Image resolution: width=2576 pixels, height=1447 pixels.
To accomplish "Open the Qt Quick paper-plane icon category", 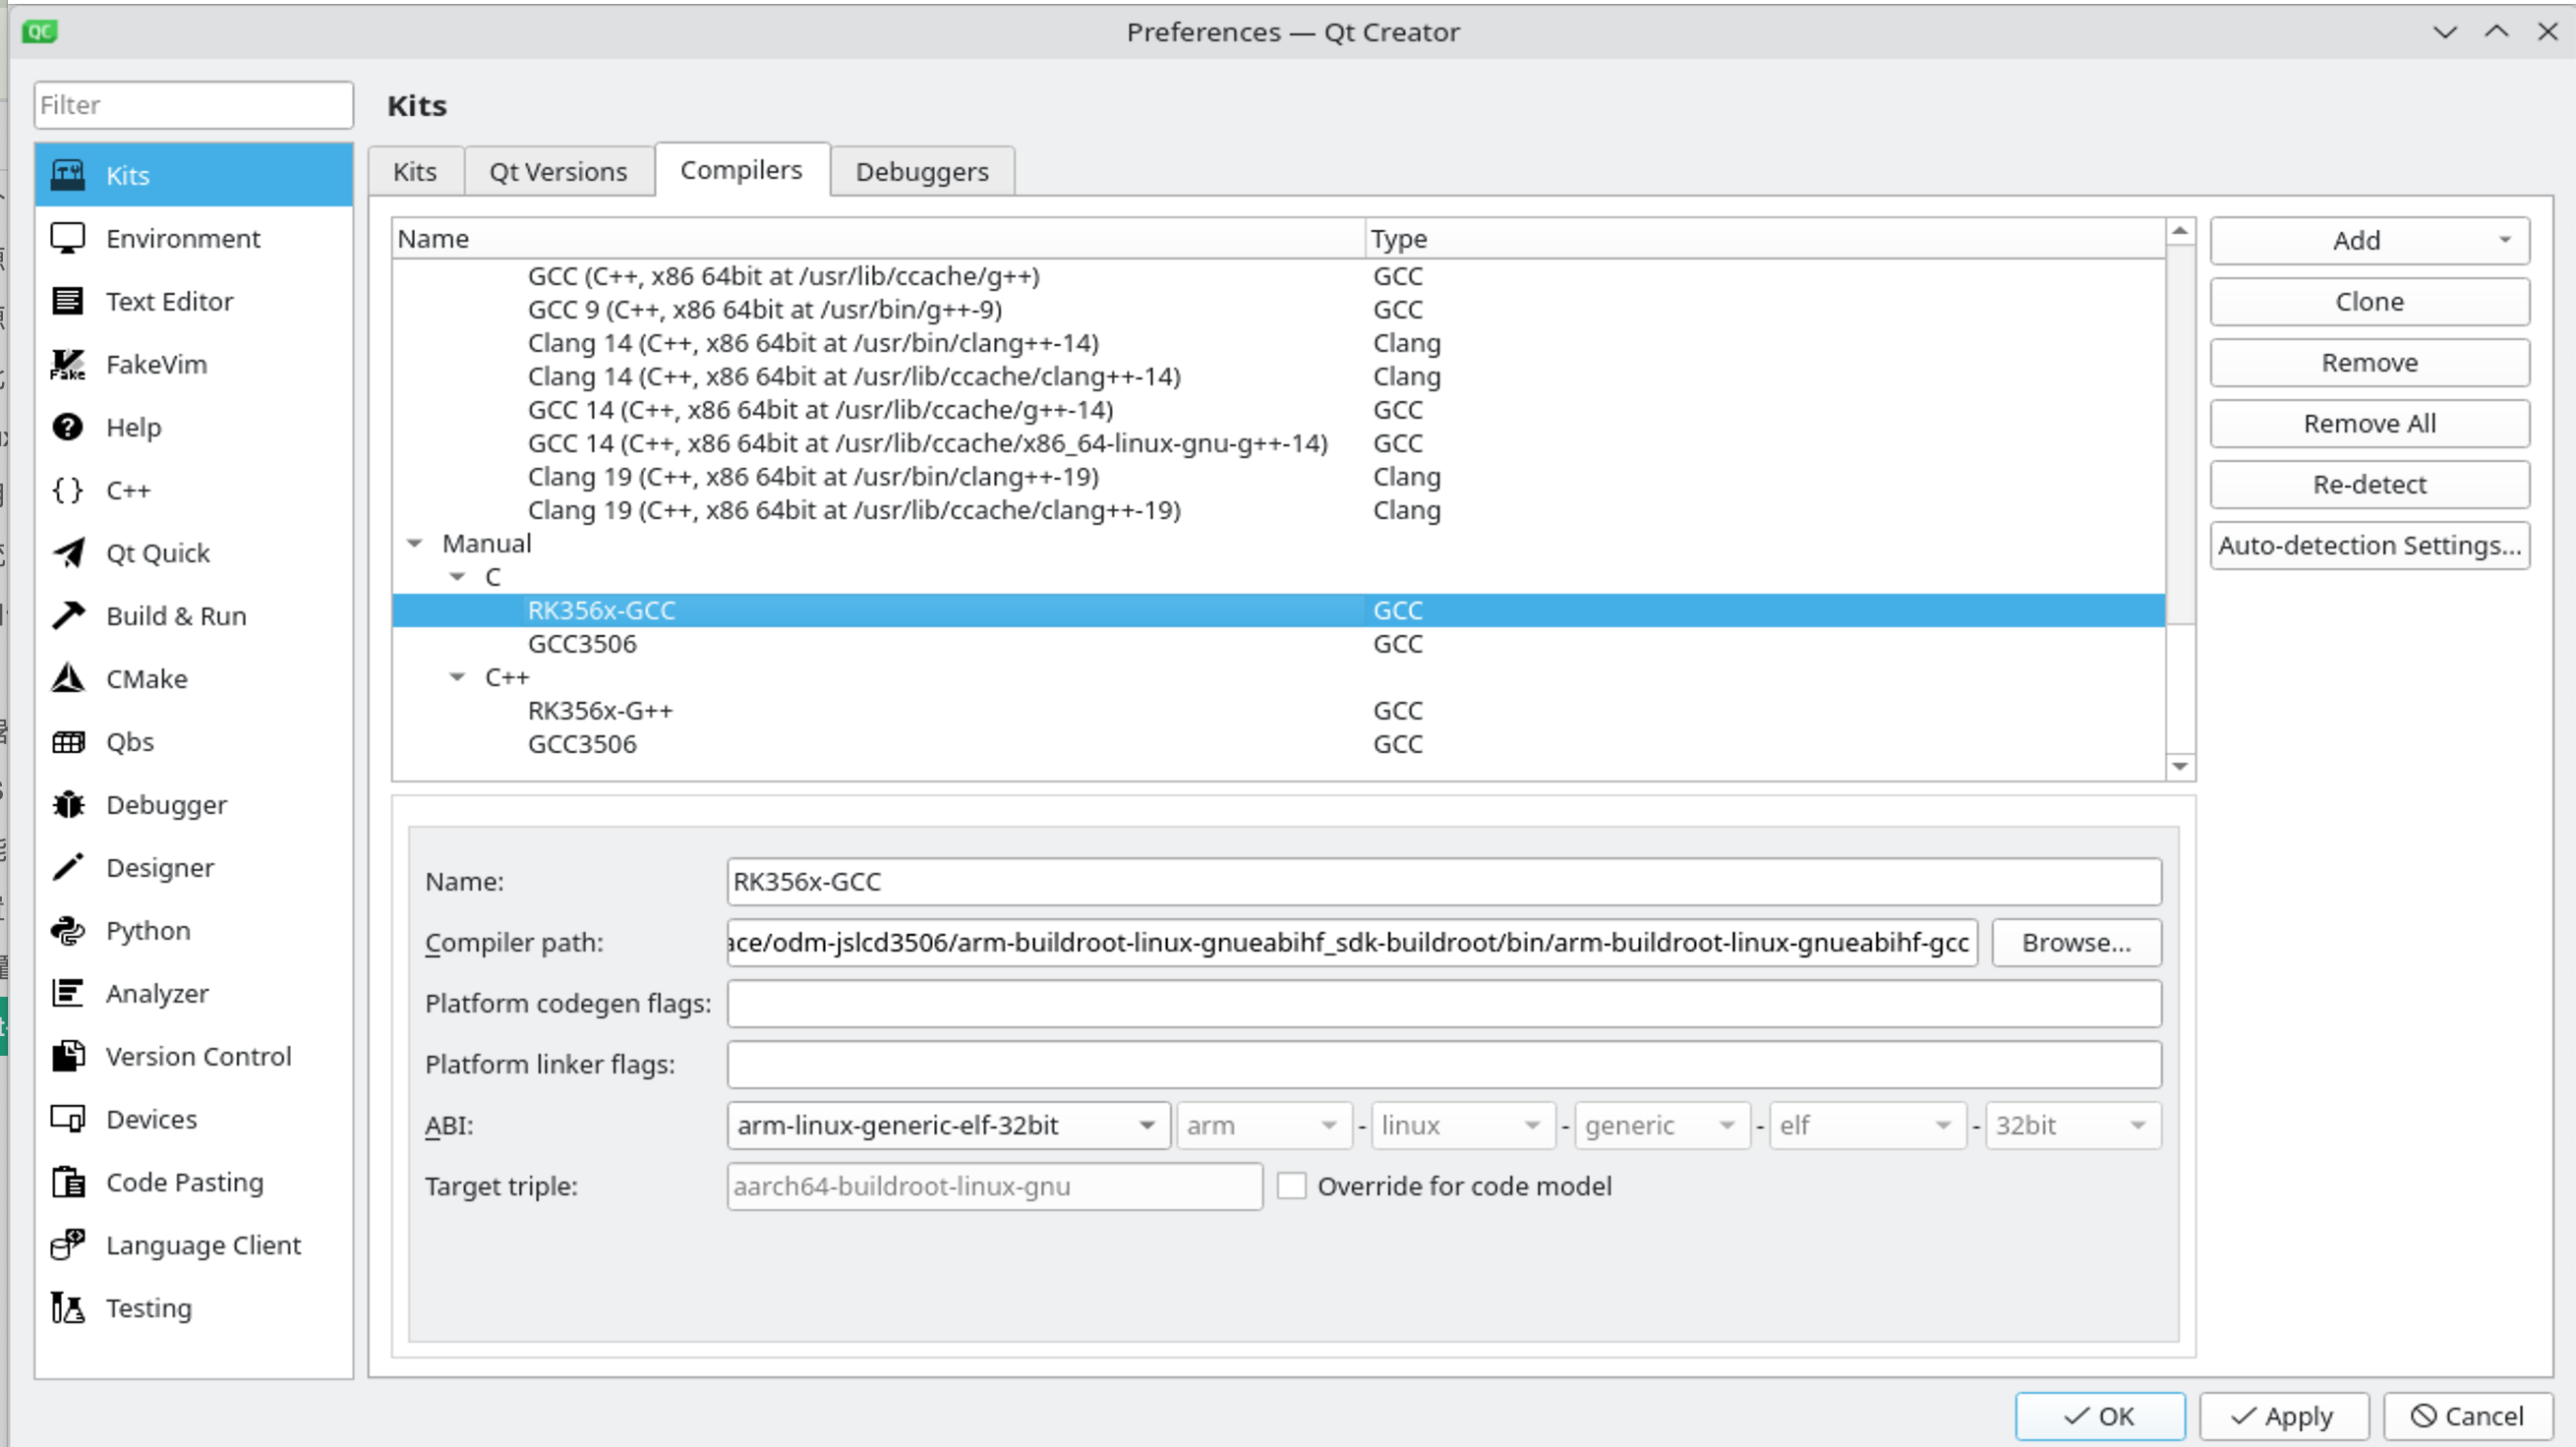I will [68, 553].
